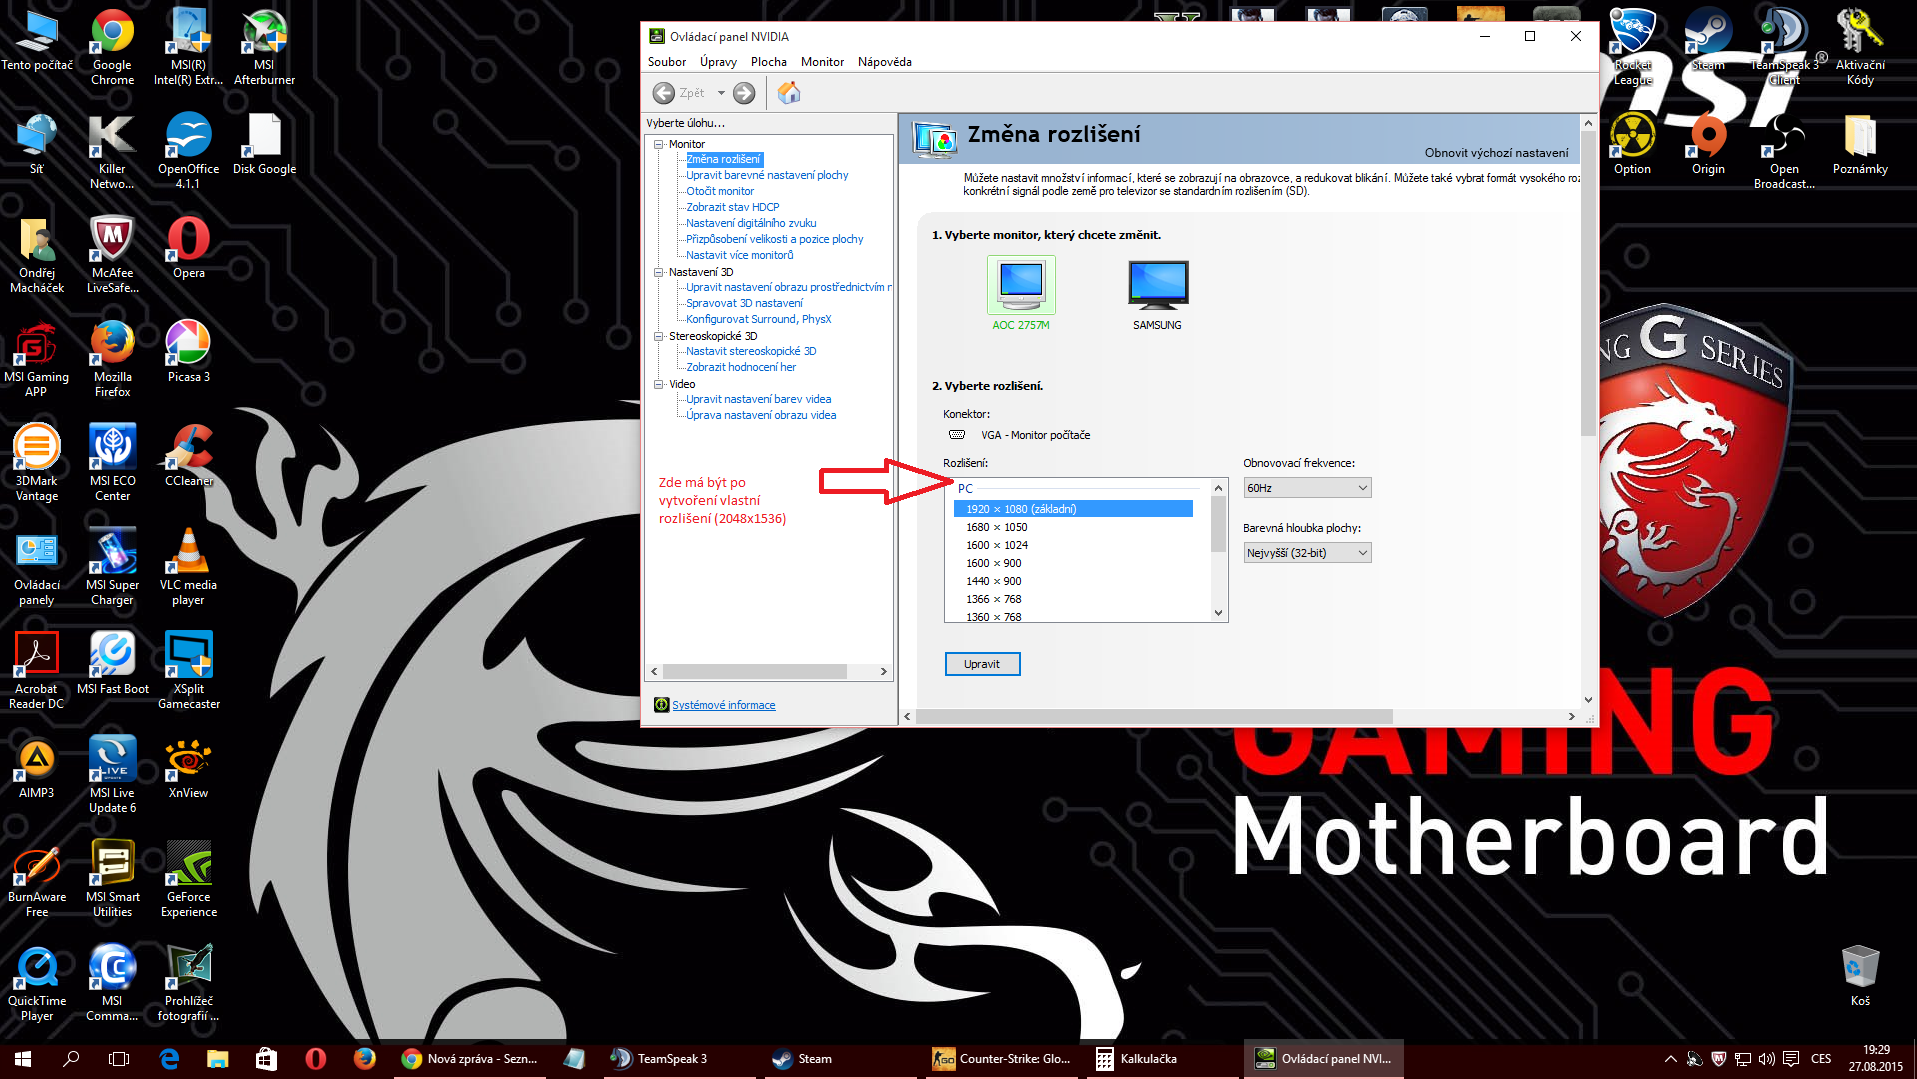Open the Opera desktop icon
The width and height of the screenshot is (1917, 1079).
[189, 247]
